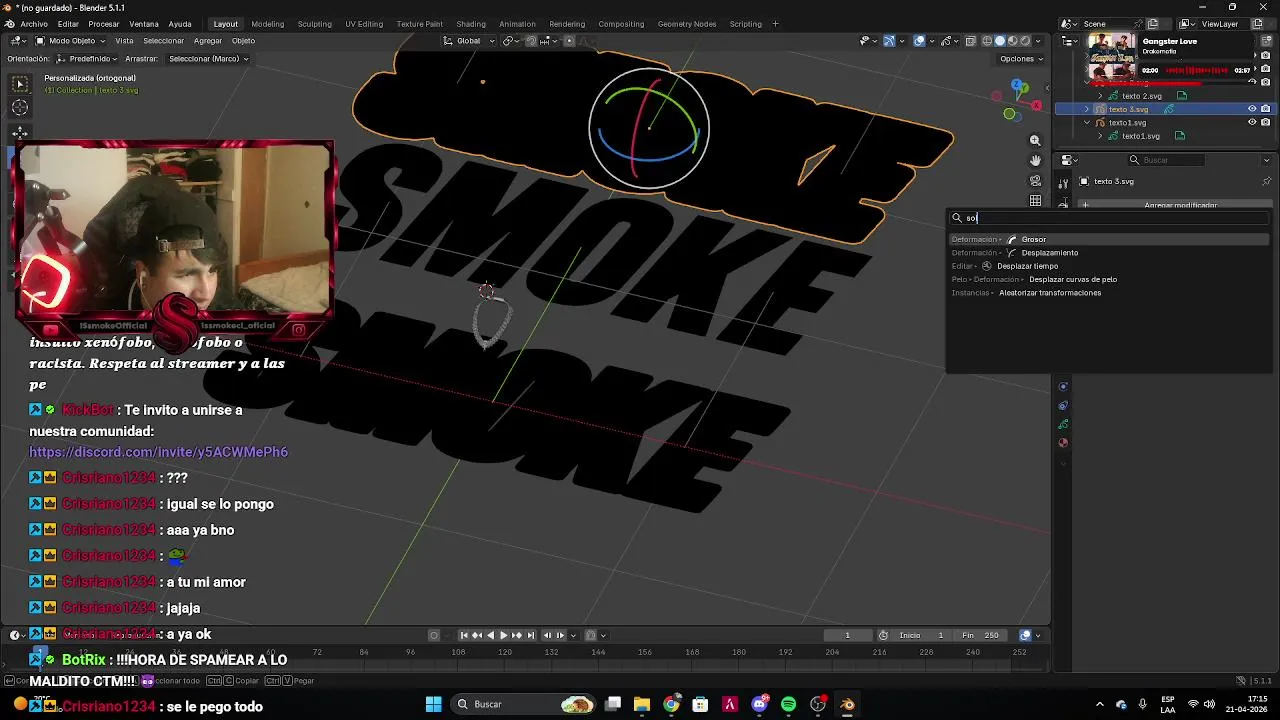Open the Global transform orientation dropdown
Viewport: 1280px width, 720px height.
point(468,41)
